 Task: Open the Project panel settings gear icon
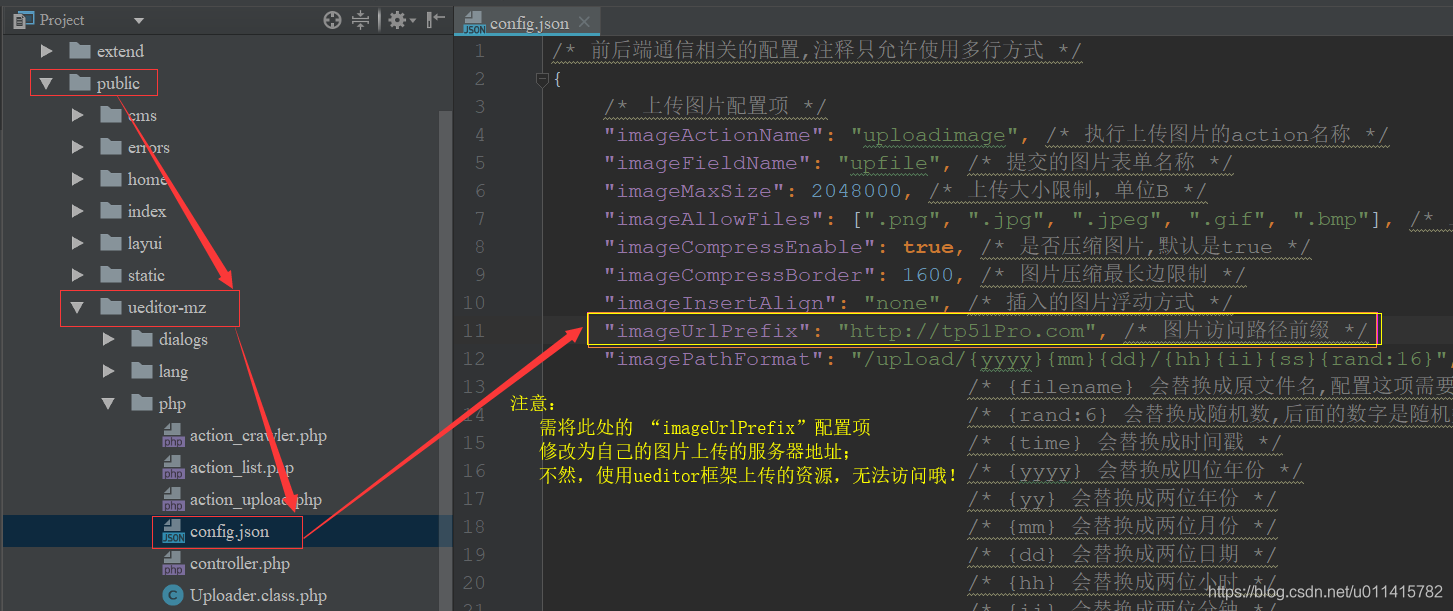tap(396, 19)
